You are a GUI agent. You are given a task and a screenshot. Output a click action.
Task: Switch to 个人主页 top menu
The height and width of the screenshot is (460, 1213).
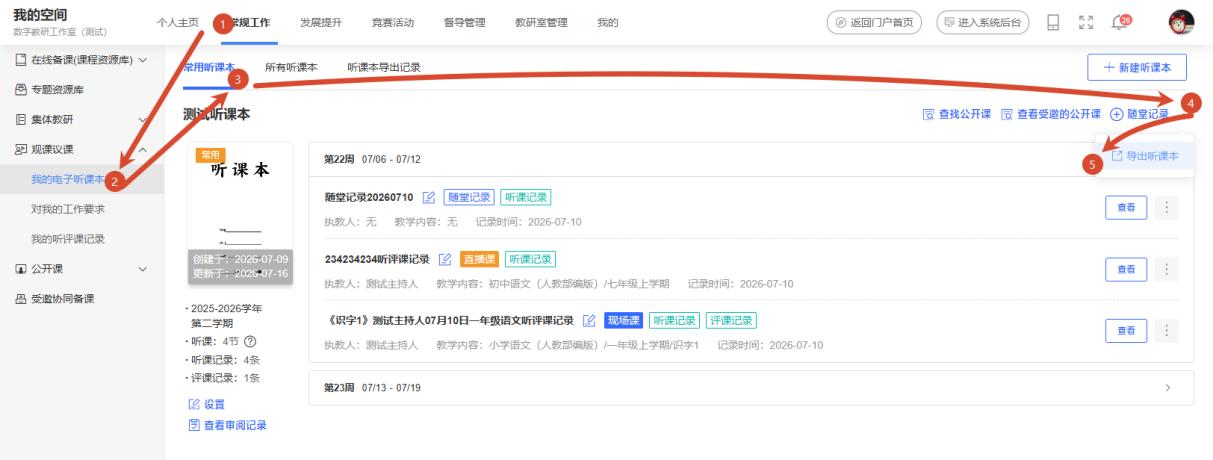click(x=180, y=23)
